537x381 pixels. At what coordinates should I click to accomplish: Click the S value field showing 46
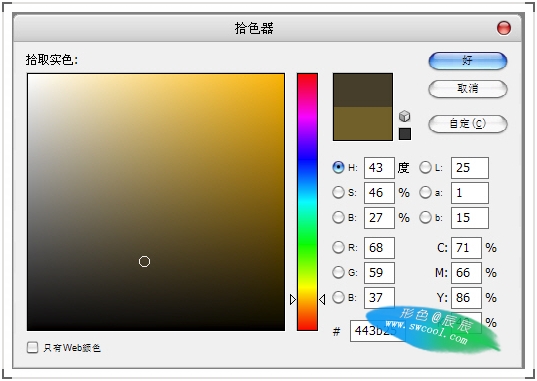379,193
